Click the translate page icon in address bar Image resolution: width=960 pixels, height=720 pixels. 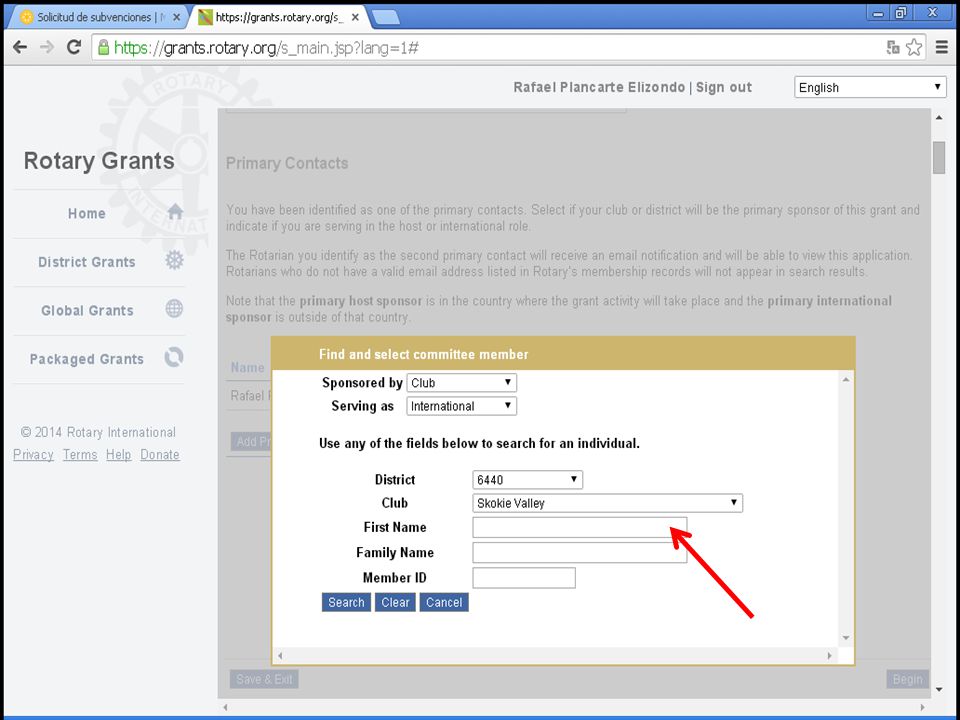tap(893, 47)
